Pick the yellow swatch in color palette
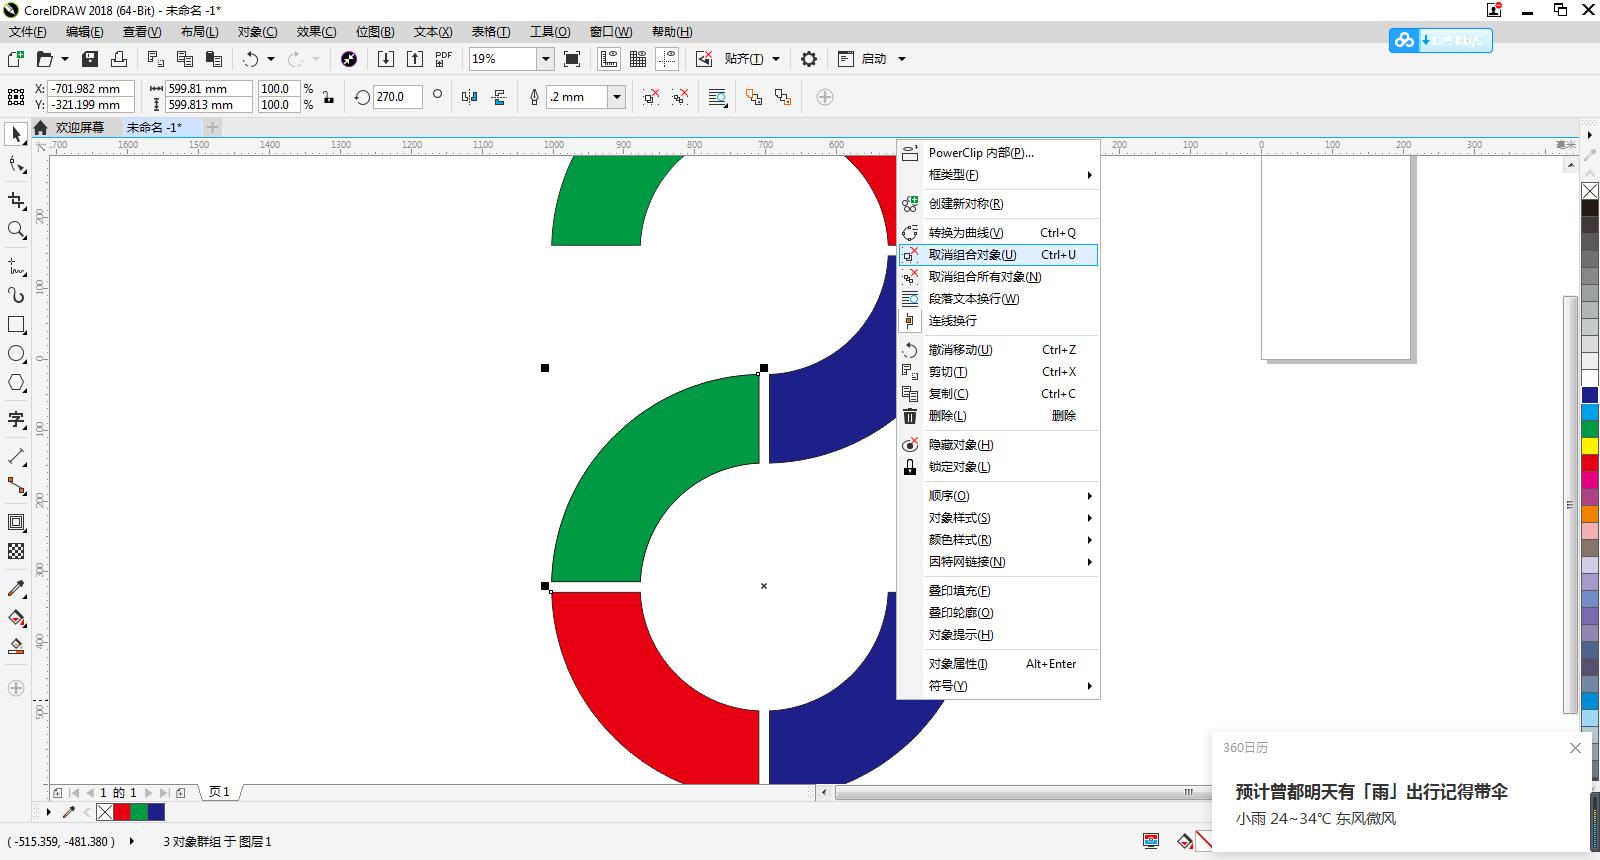1600x860 pixels. tap(1589, 446)
